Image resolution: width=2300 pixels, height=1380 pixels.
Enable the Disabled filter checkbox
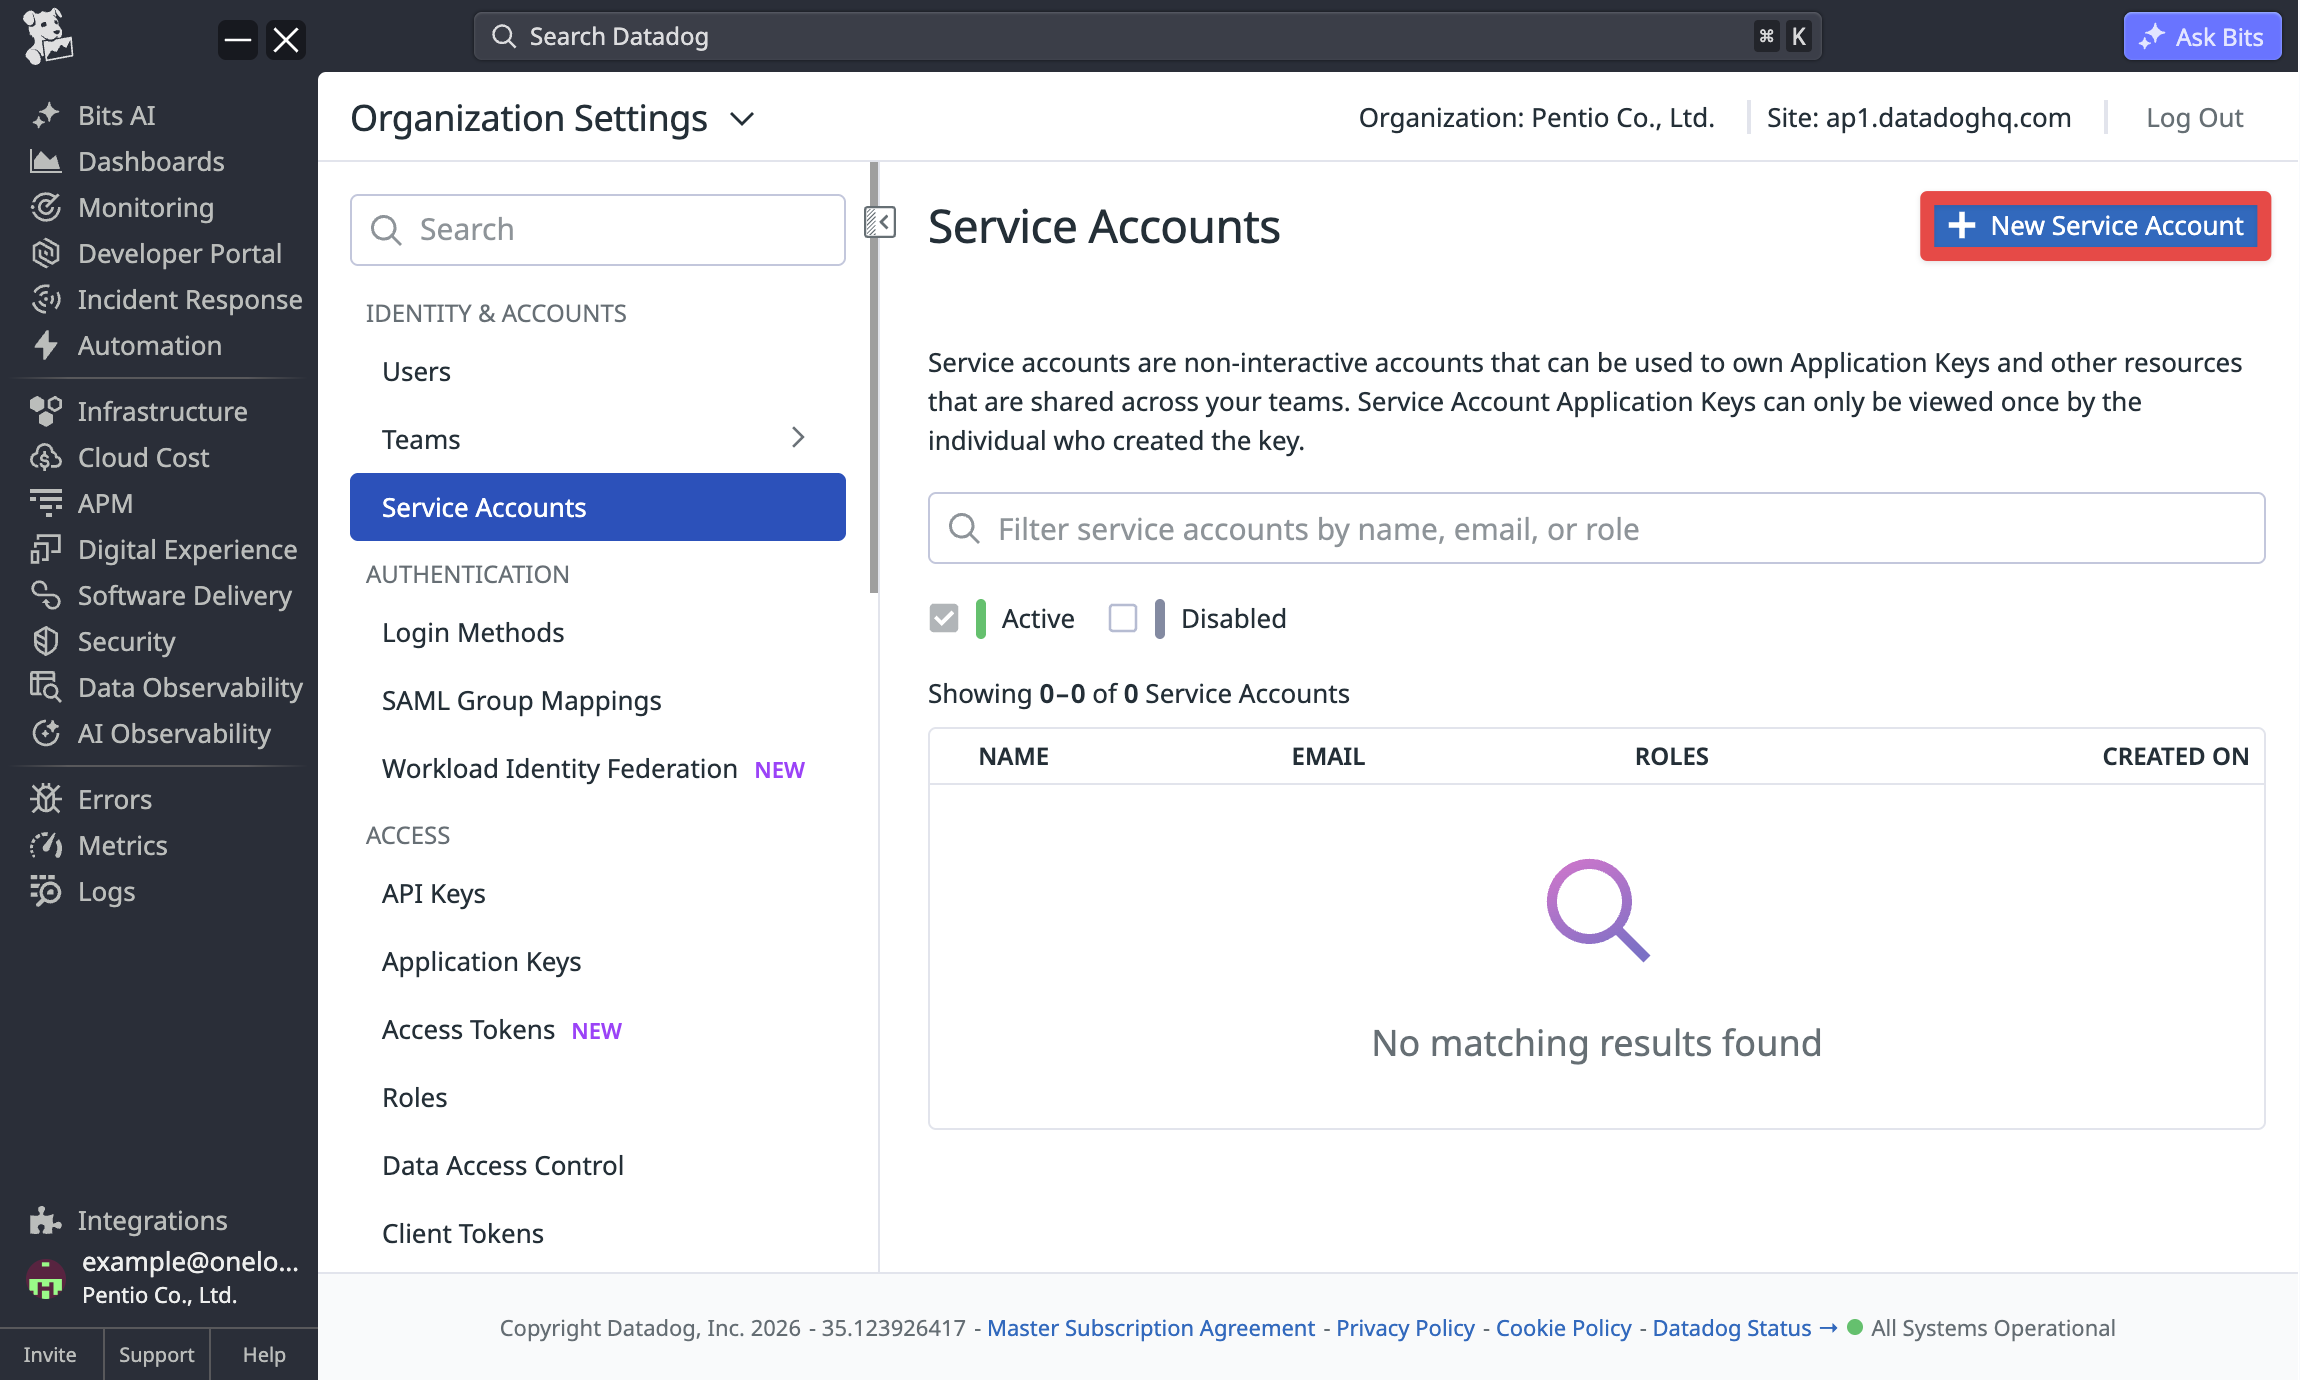point(1123,619)
